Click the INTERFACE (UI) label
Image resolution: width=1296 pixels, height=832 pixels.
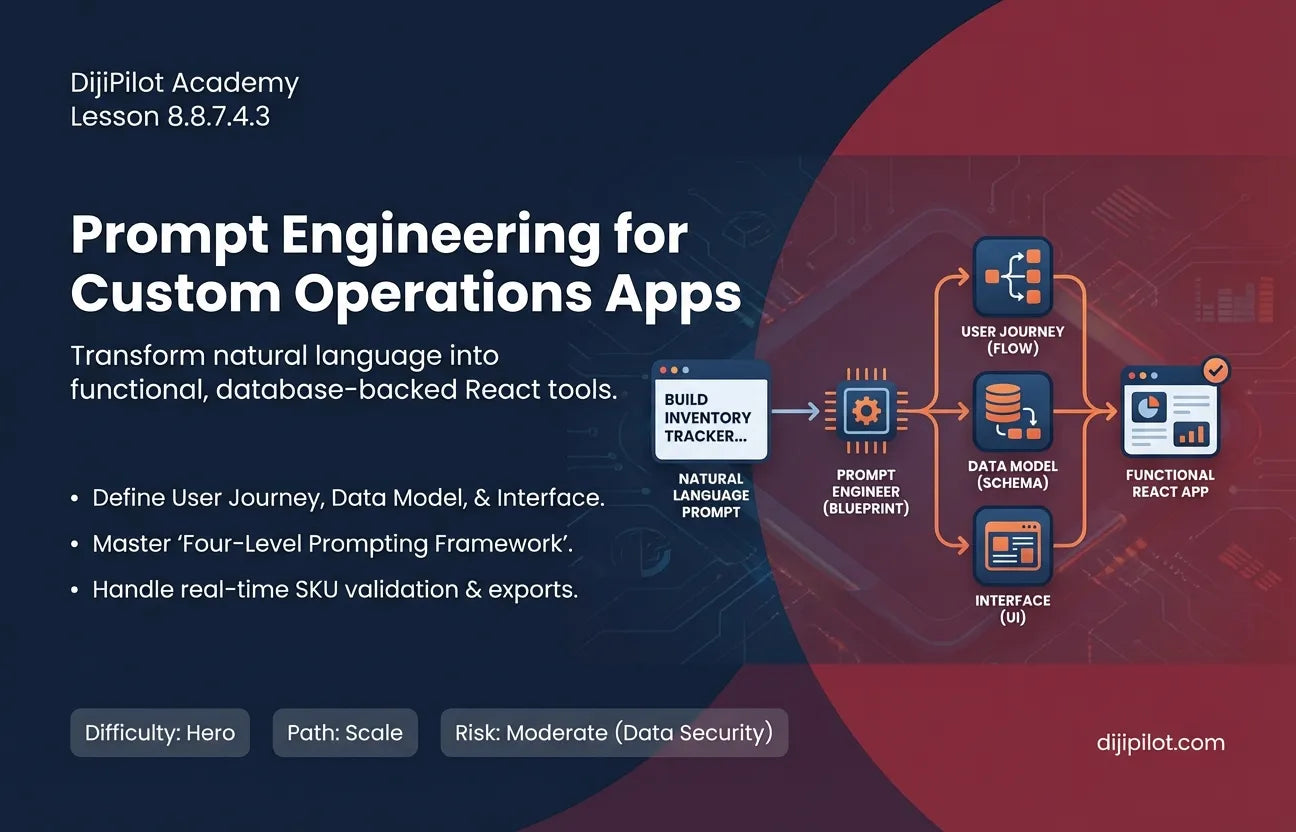pyautogui.click(x=1012, y=609)
